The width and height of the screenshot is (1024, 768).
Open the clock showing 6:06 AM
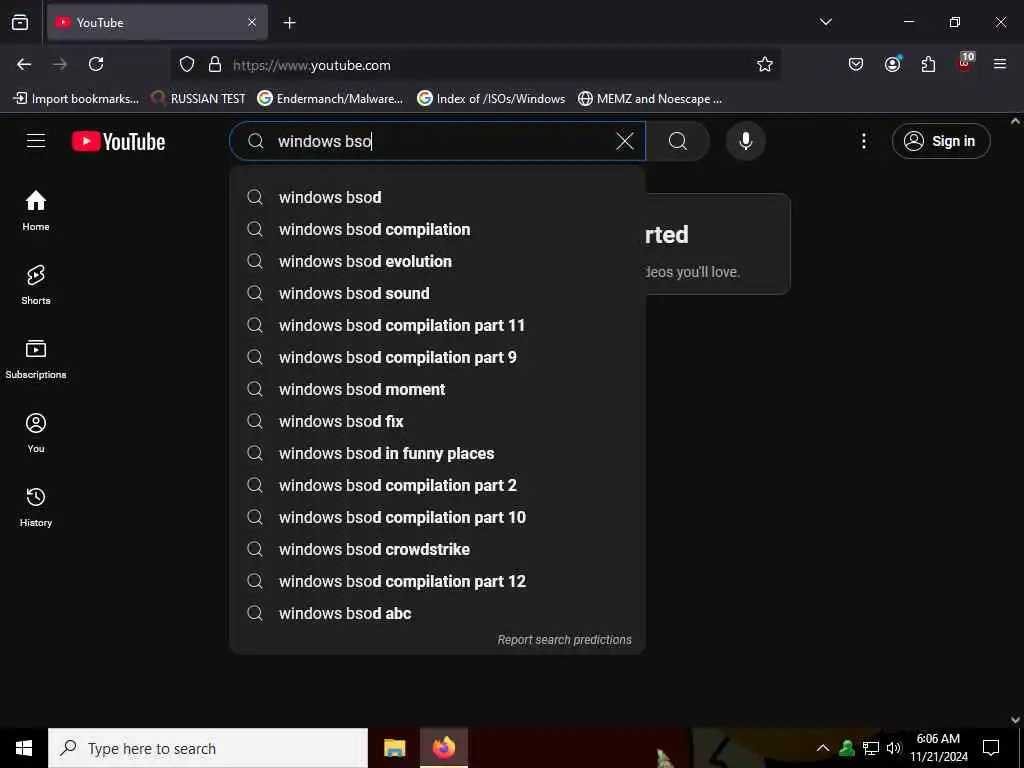[x=938, y=748]
